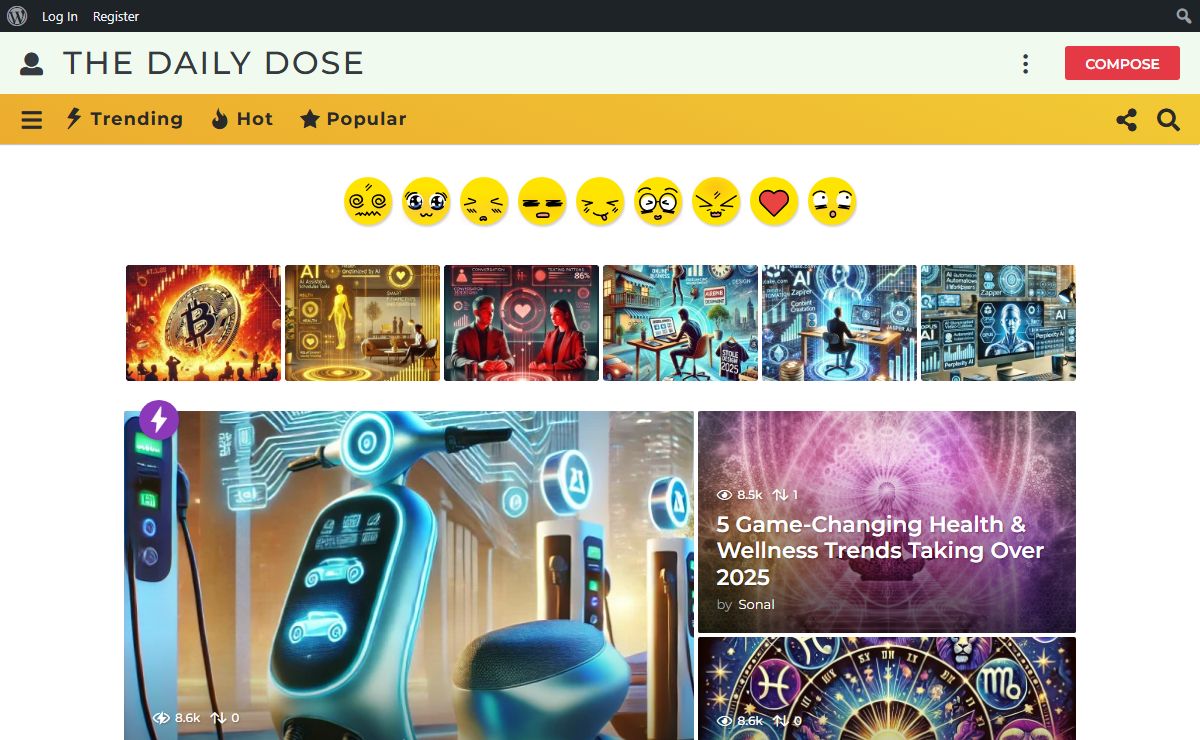
Task: Select the dizzy swirly-eyes emoji reaction
Action: click(x=368, y=202)
